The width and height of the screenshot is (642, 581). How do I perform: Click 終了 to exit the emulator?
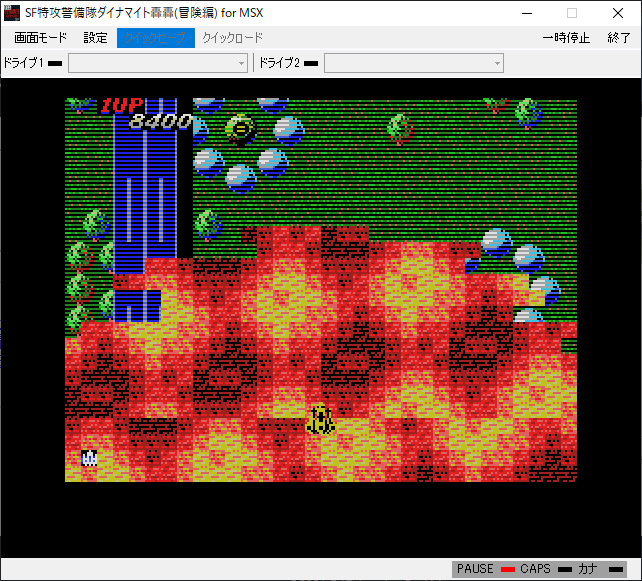coord(619,38)
